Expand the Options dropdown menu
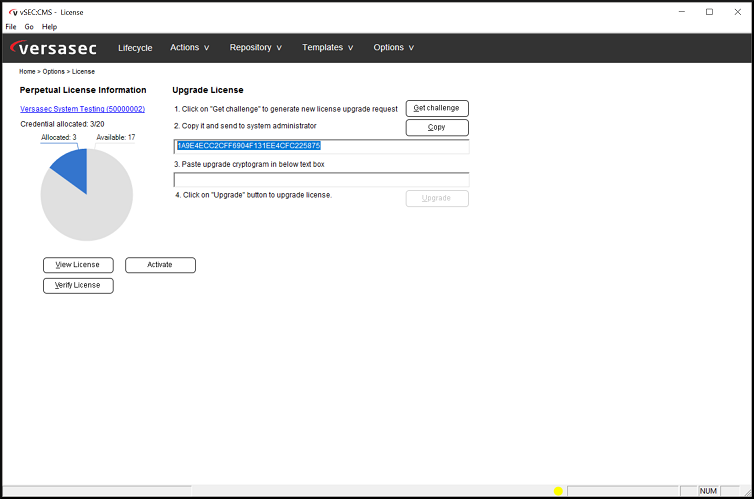This screenshot has width=754, height=499. coord(393,48)
